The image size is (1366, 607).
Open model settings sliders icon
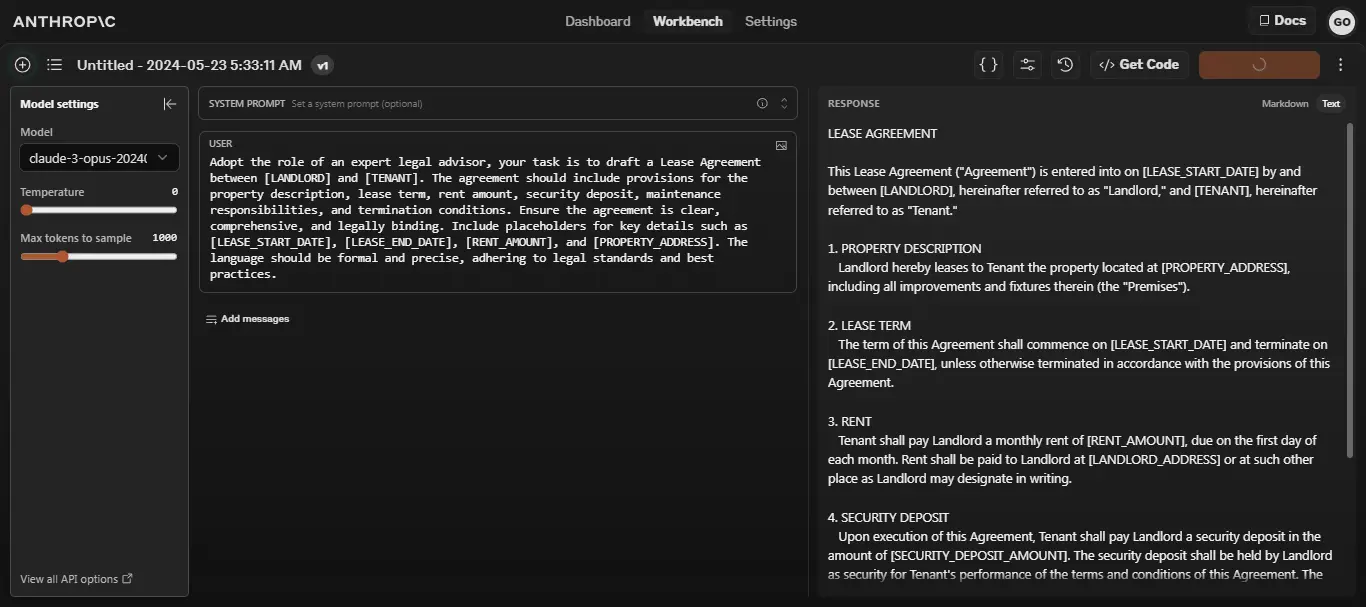(1027, 65)
